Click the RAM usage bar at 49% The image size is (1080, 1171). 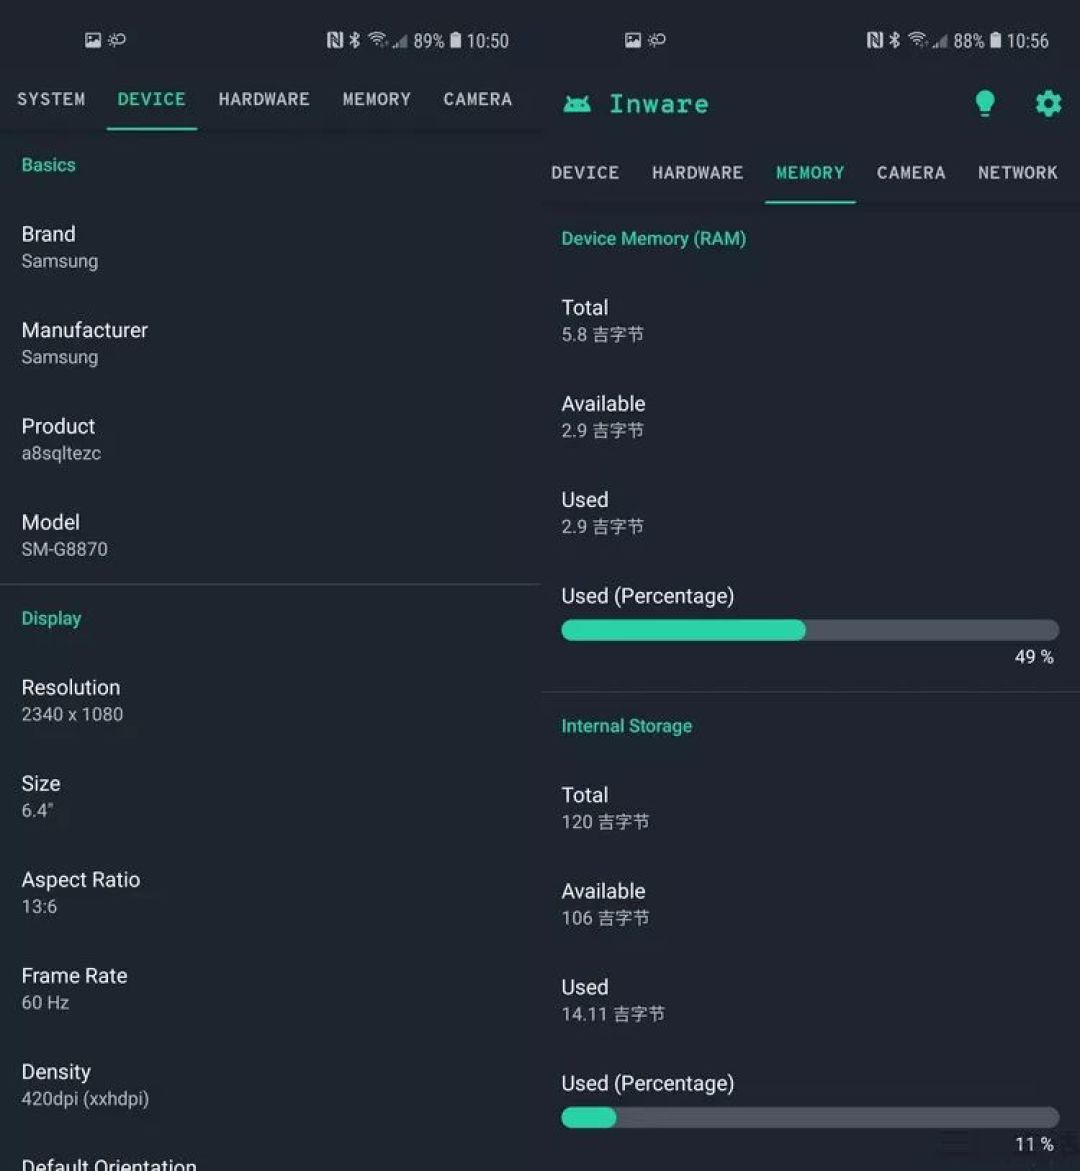(809, 630)
